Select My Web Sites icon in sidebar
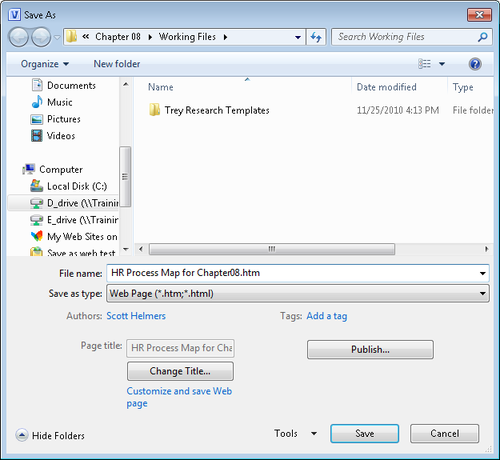This screenshot has height=460, width=500. [37, 236]
